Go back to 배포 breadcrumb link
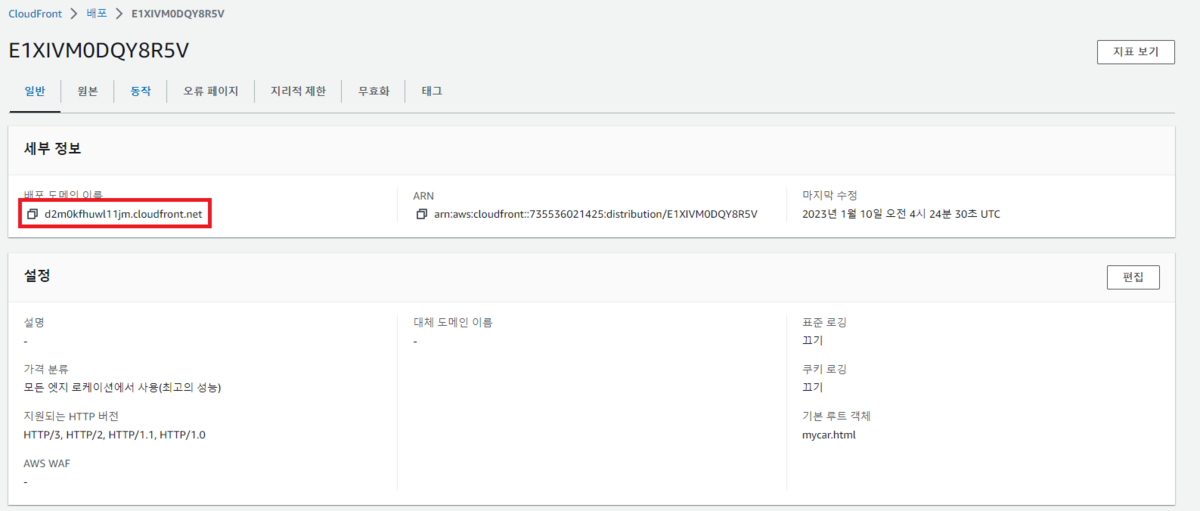The image size is (1200, 511). pos(97,14)
